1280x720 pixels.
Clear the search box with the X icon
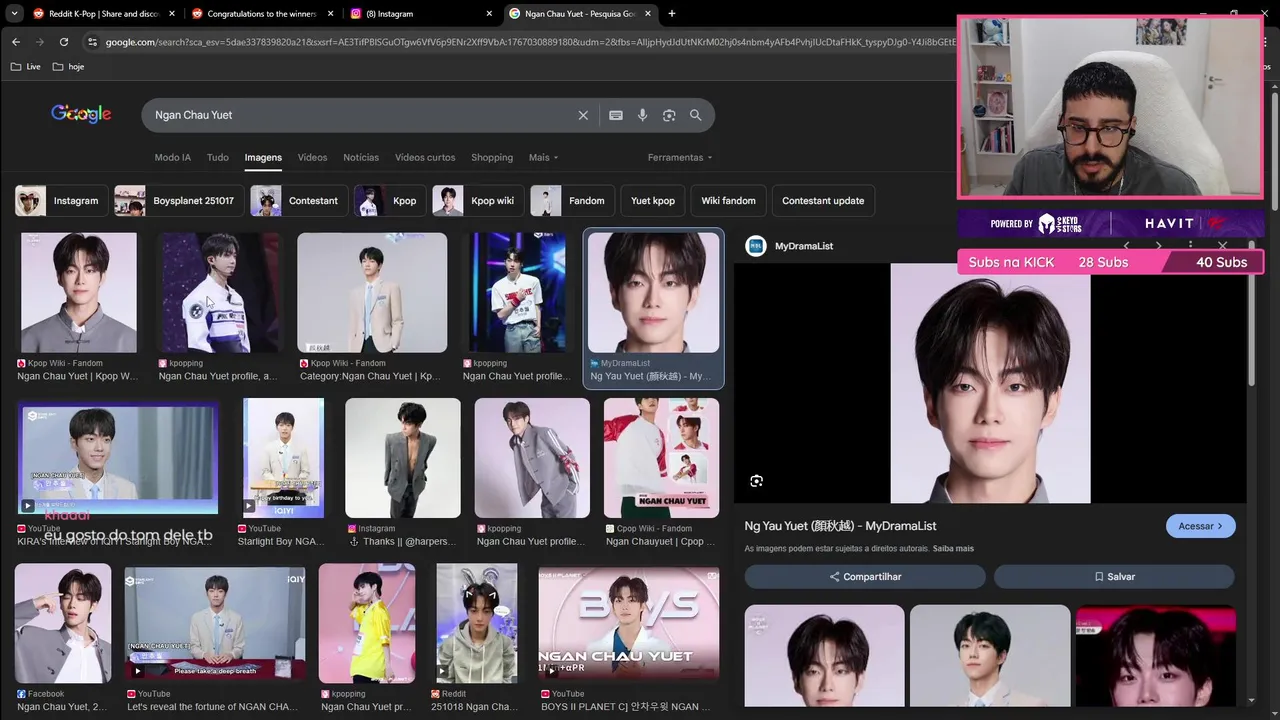(x=583, y=115)
